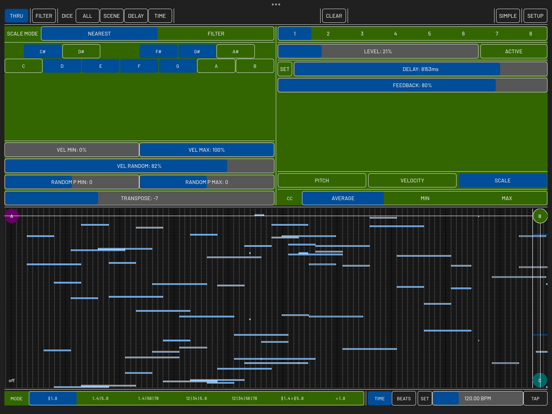
Task: Select delay tab 8
Action: coord(531,34)
